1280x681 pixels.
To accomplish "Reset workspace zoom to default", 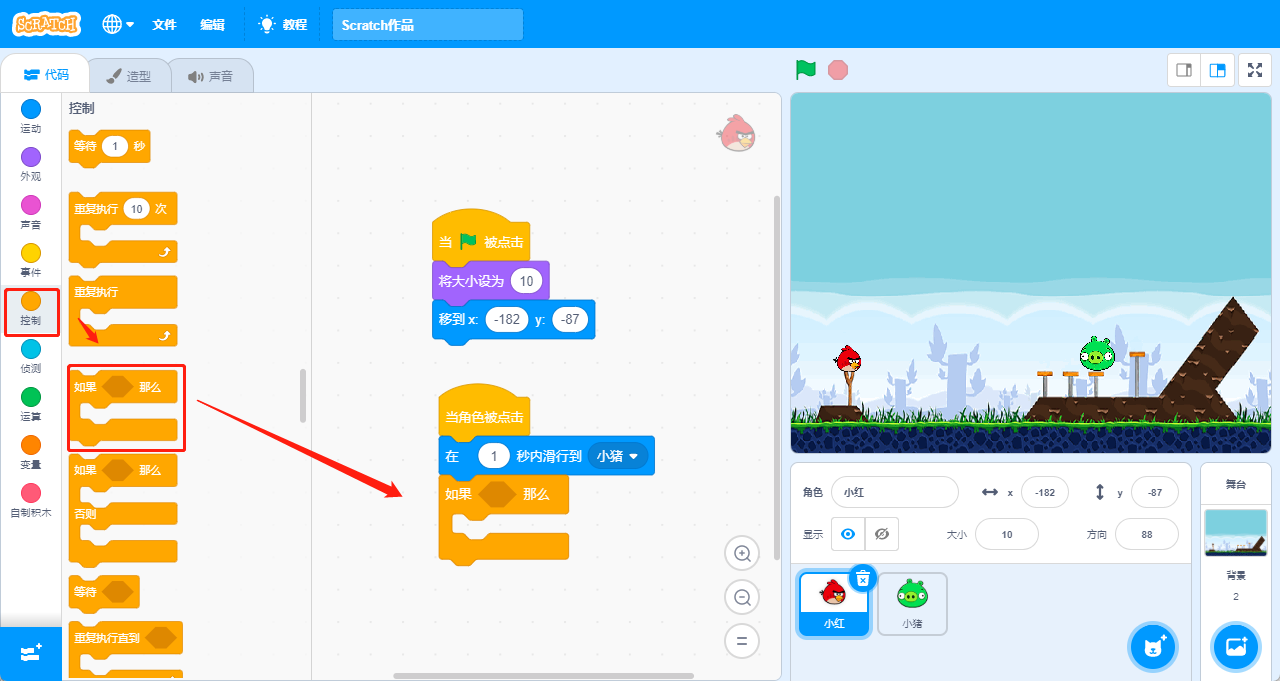I will tap(742, 641).
